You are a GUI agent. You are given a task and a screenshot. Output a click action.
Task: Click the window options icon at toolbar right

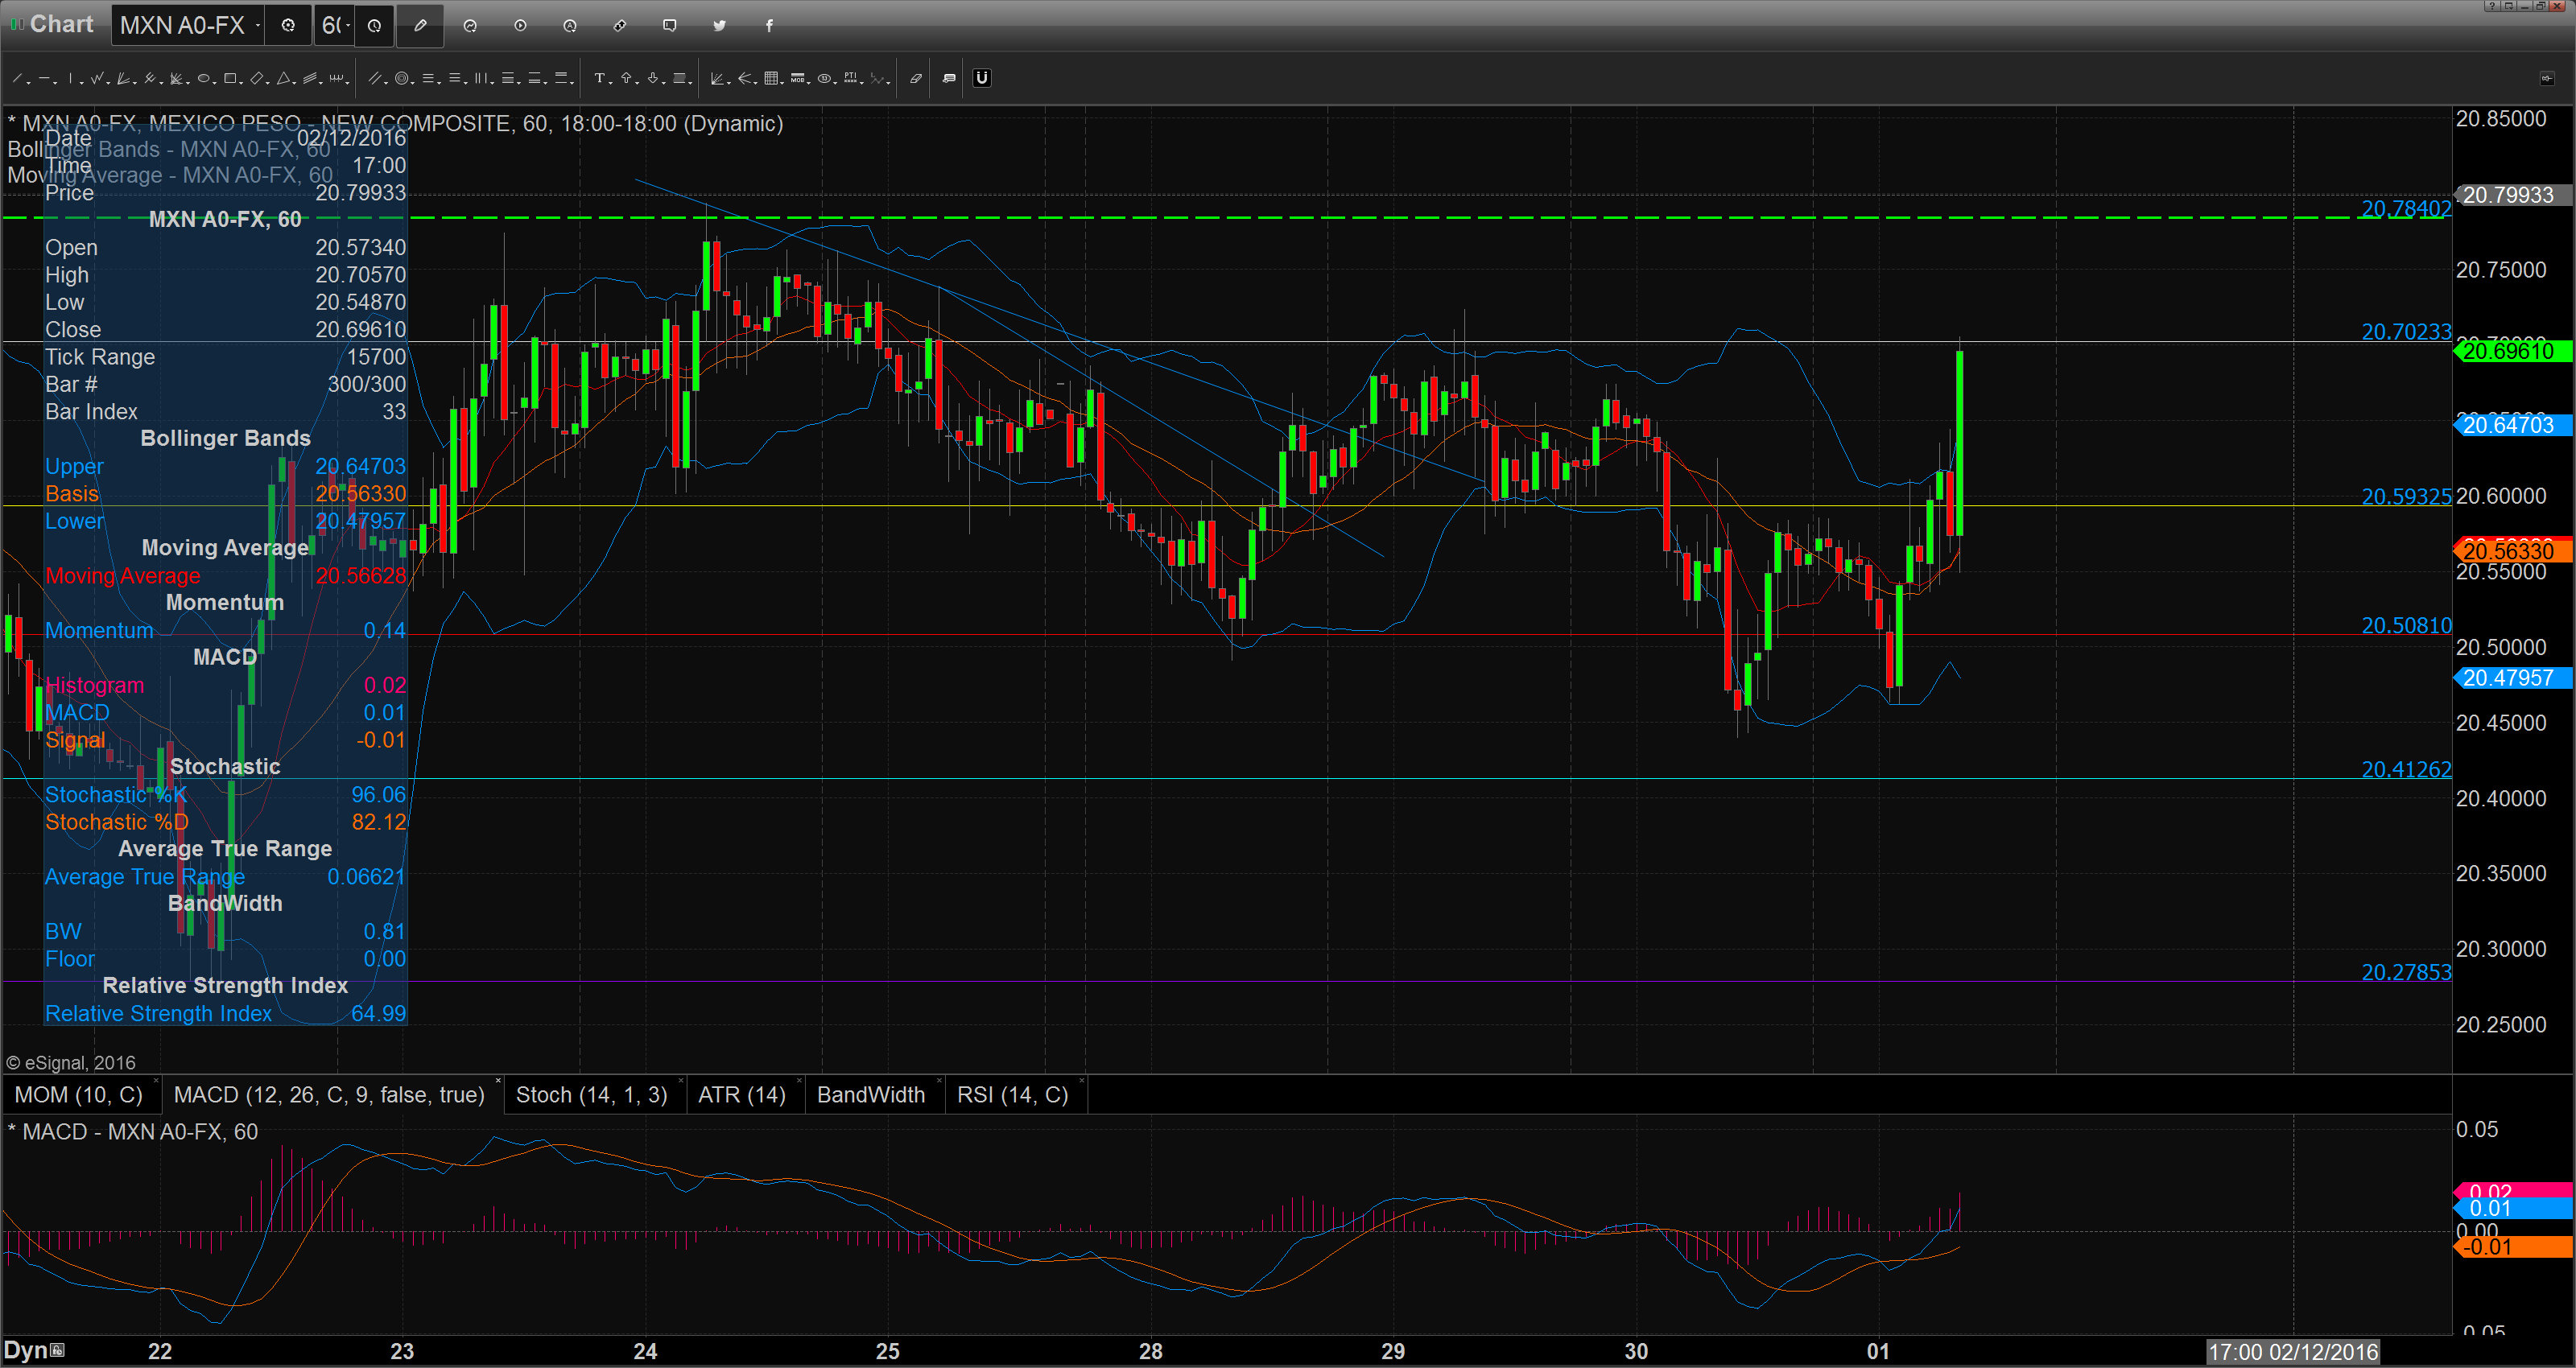(x=2546, y=78)
